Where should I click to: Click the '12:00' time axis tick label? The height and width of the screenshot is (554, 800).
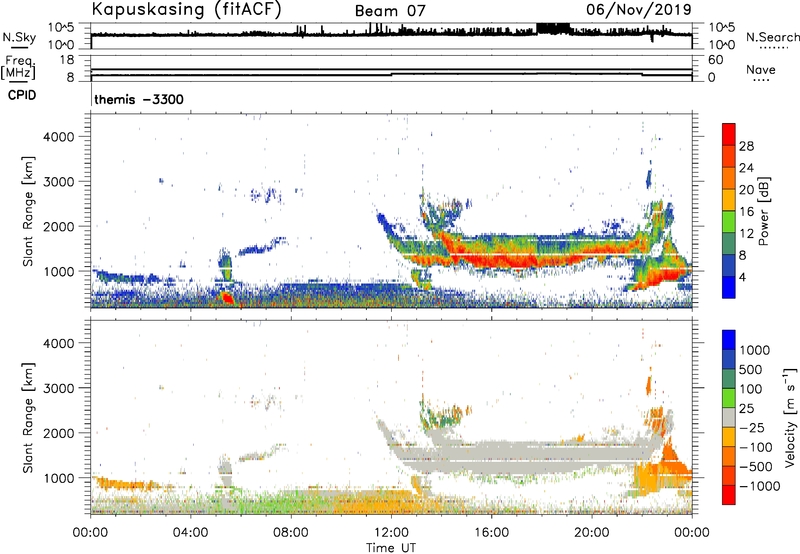(391, 533)
